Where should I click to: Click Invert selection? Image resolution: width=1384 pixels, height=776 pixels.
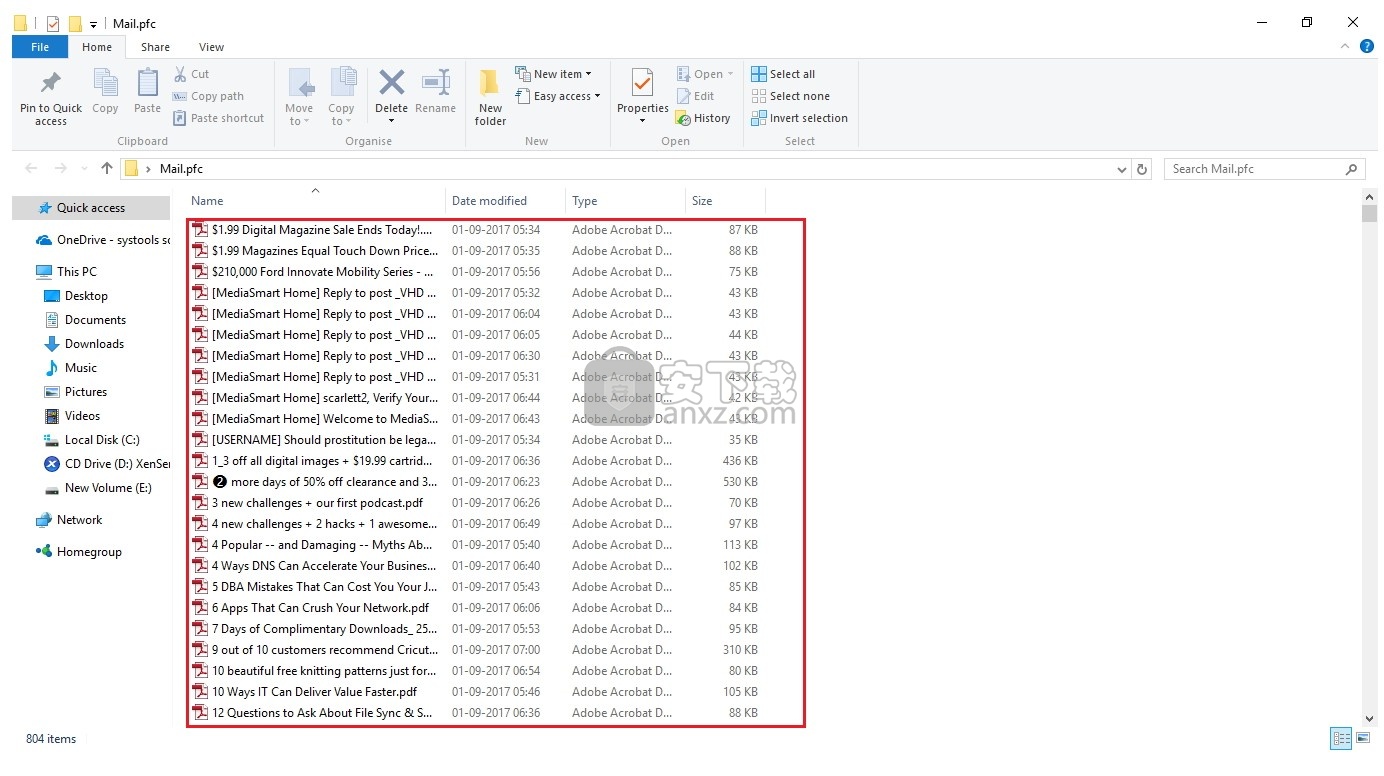coord(799,118)
